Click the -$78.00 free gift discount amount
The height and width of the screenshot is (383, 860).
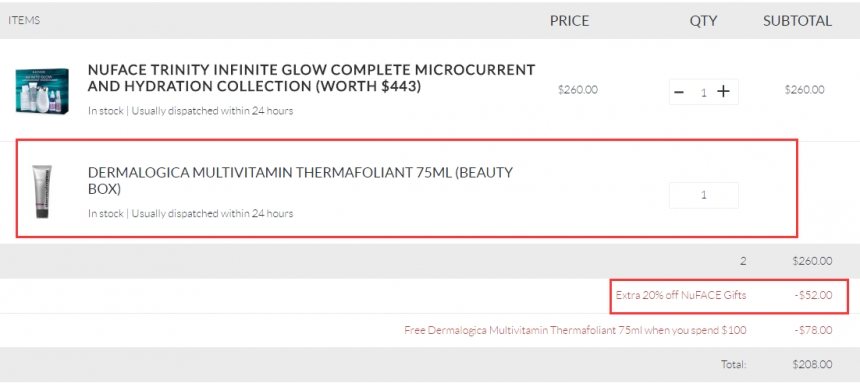813,330
